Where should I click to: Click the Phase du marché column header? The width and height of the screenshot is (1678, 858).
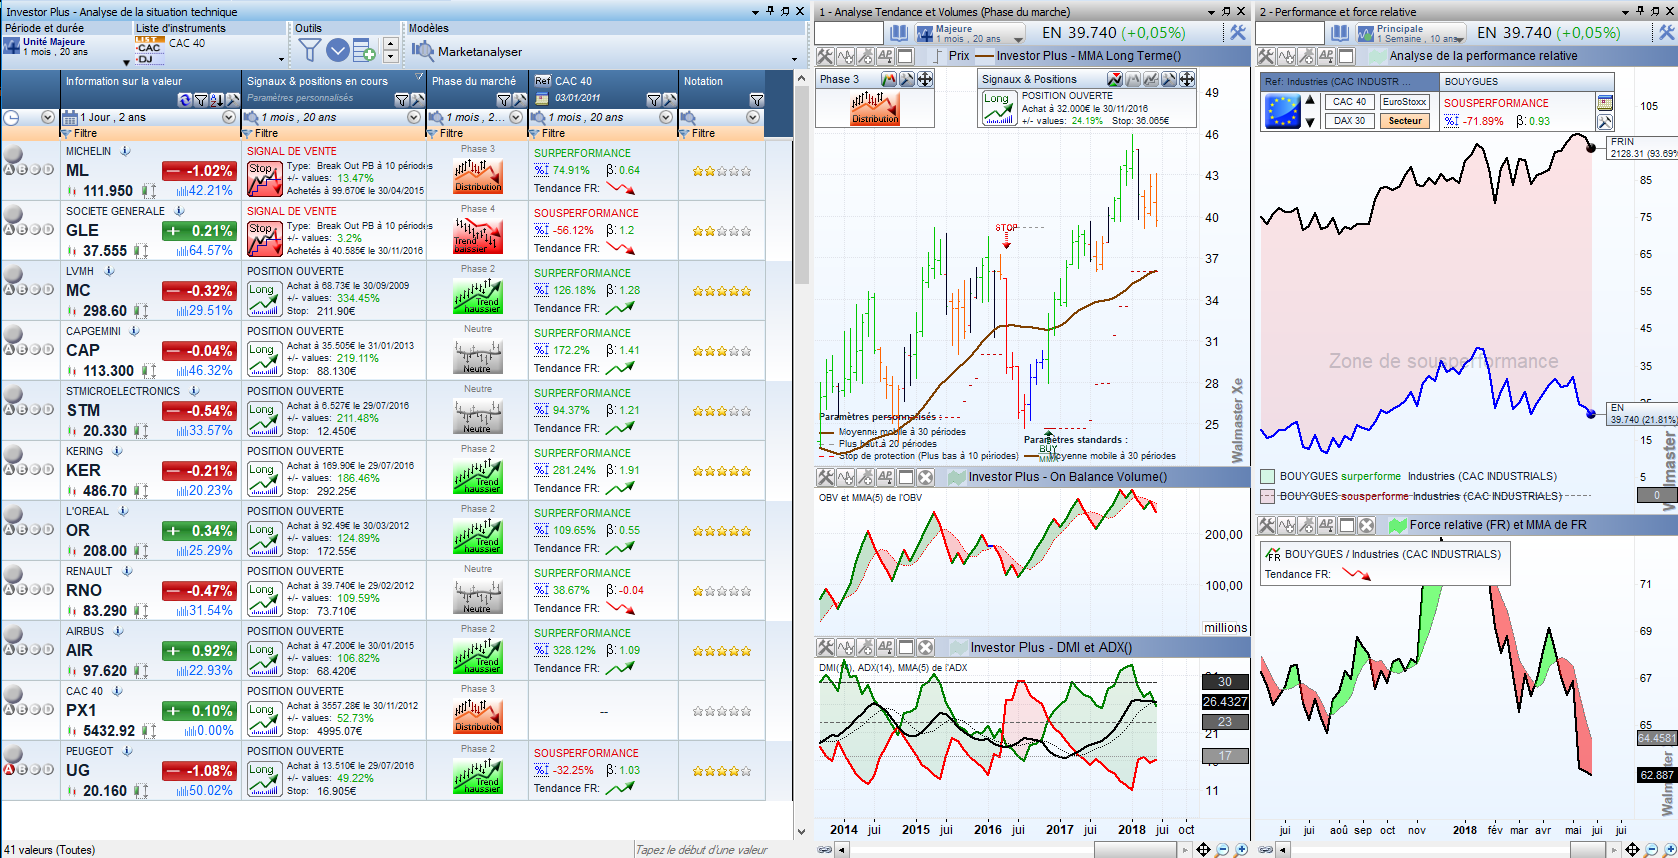[x=474, y=81]
